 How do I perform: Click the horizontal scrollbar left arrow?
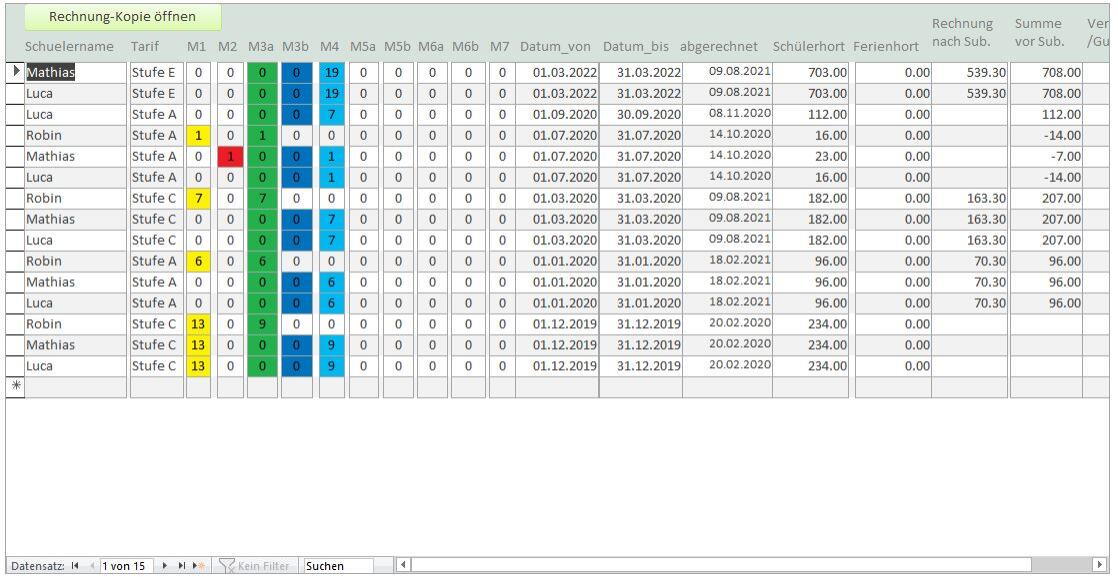pyautogui.click(x=404, y=565)
